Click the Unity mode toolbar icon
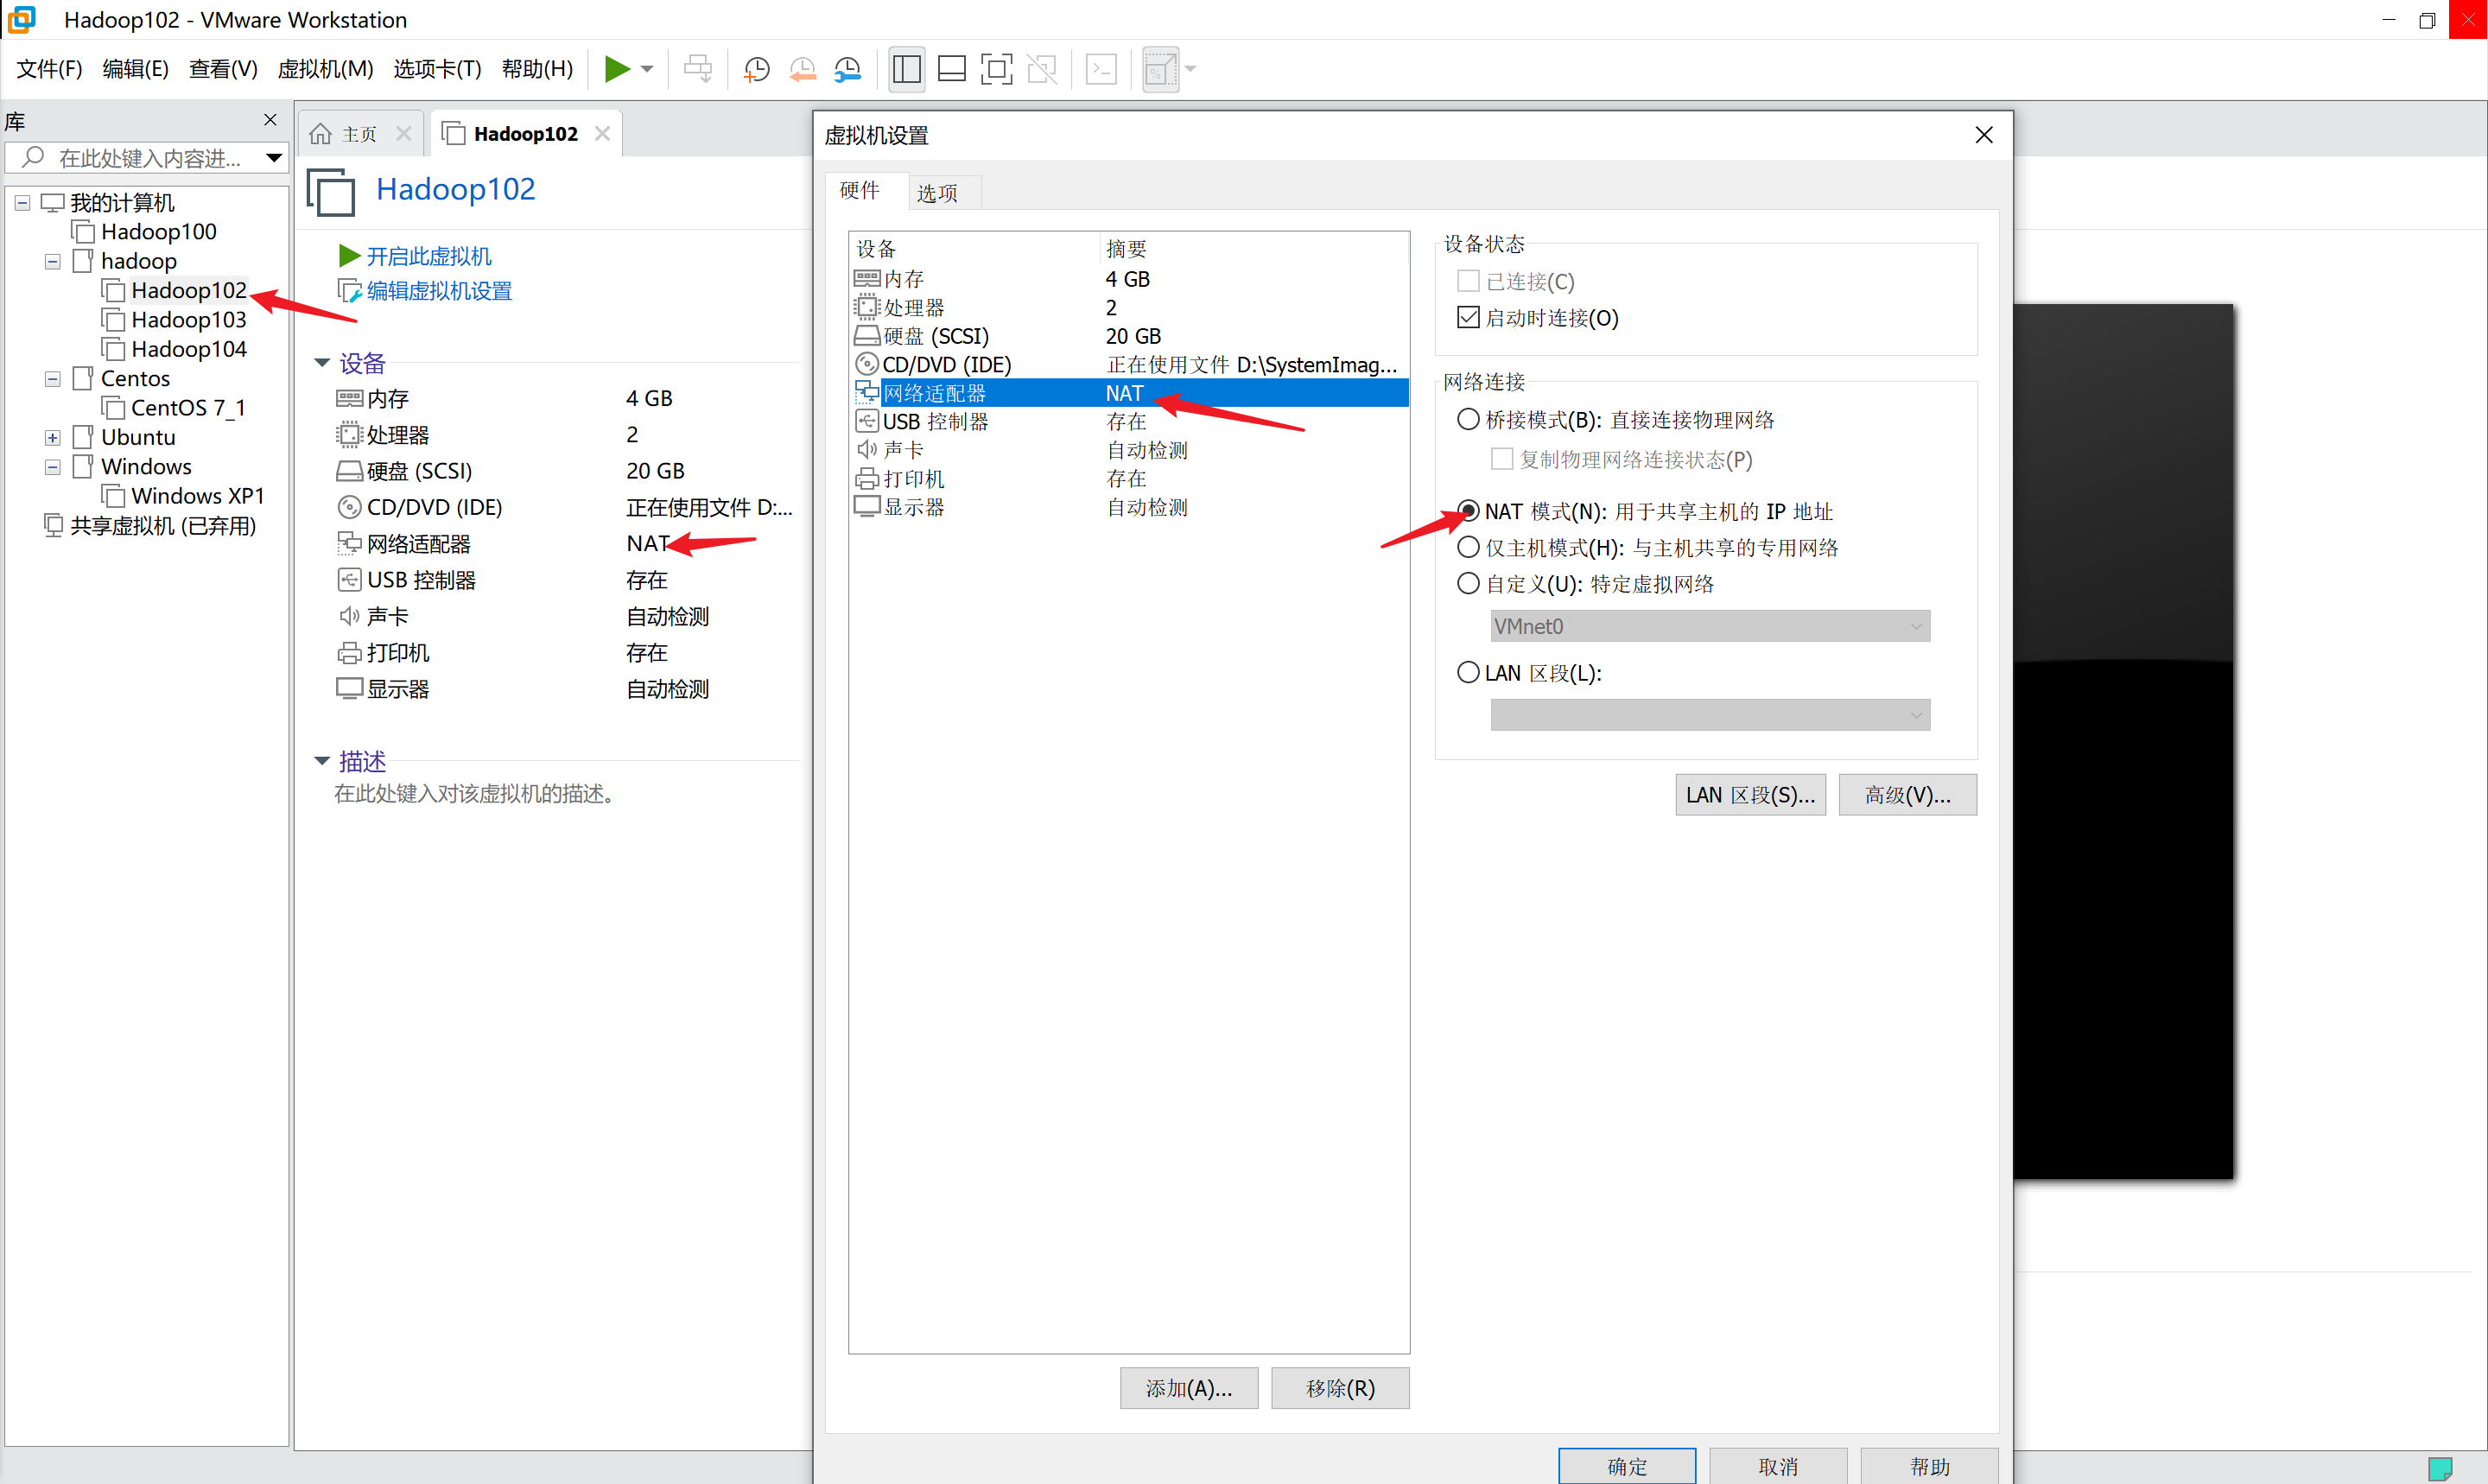This screenshot has width=2488, height=1484. click(x=1042, y=69)
